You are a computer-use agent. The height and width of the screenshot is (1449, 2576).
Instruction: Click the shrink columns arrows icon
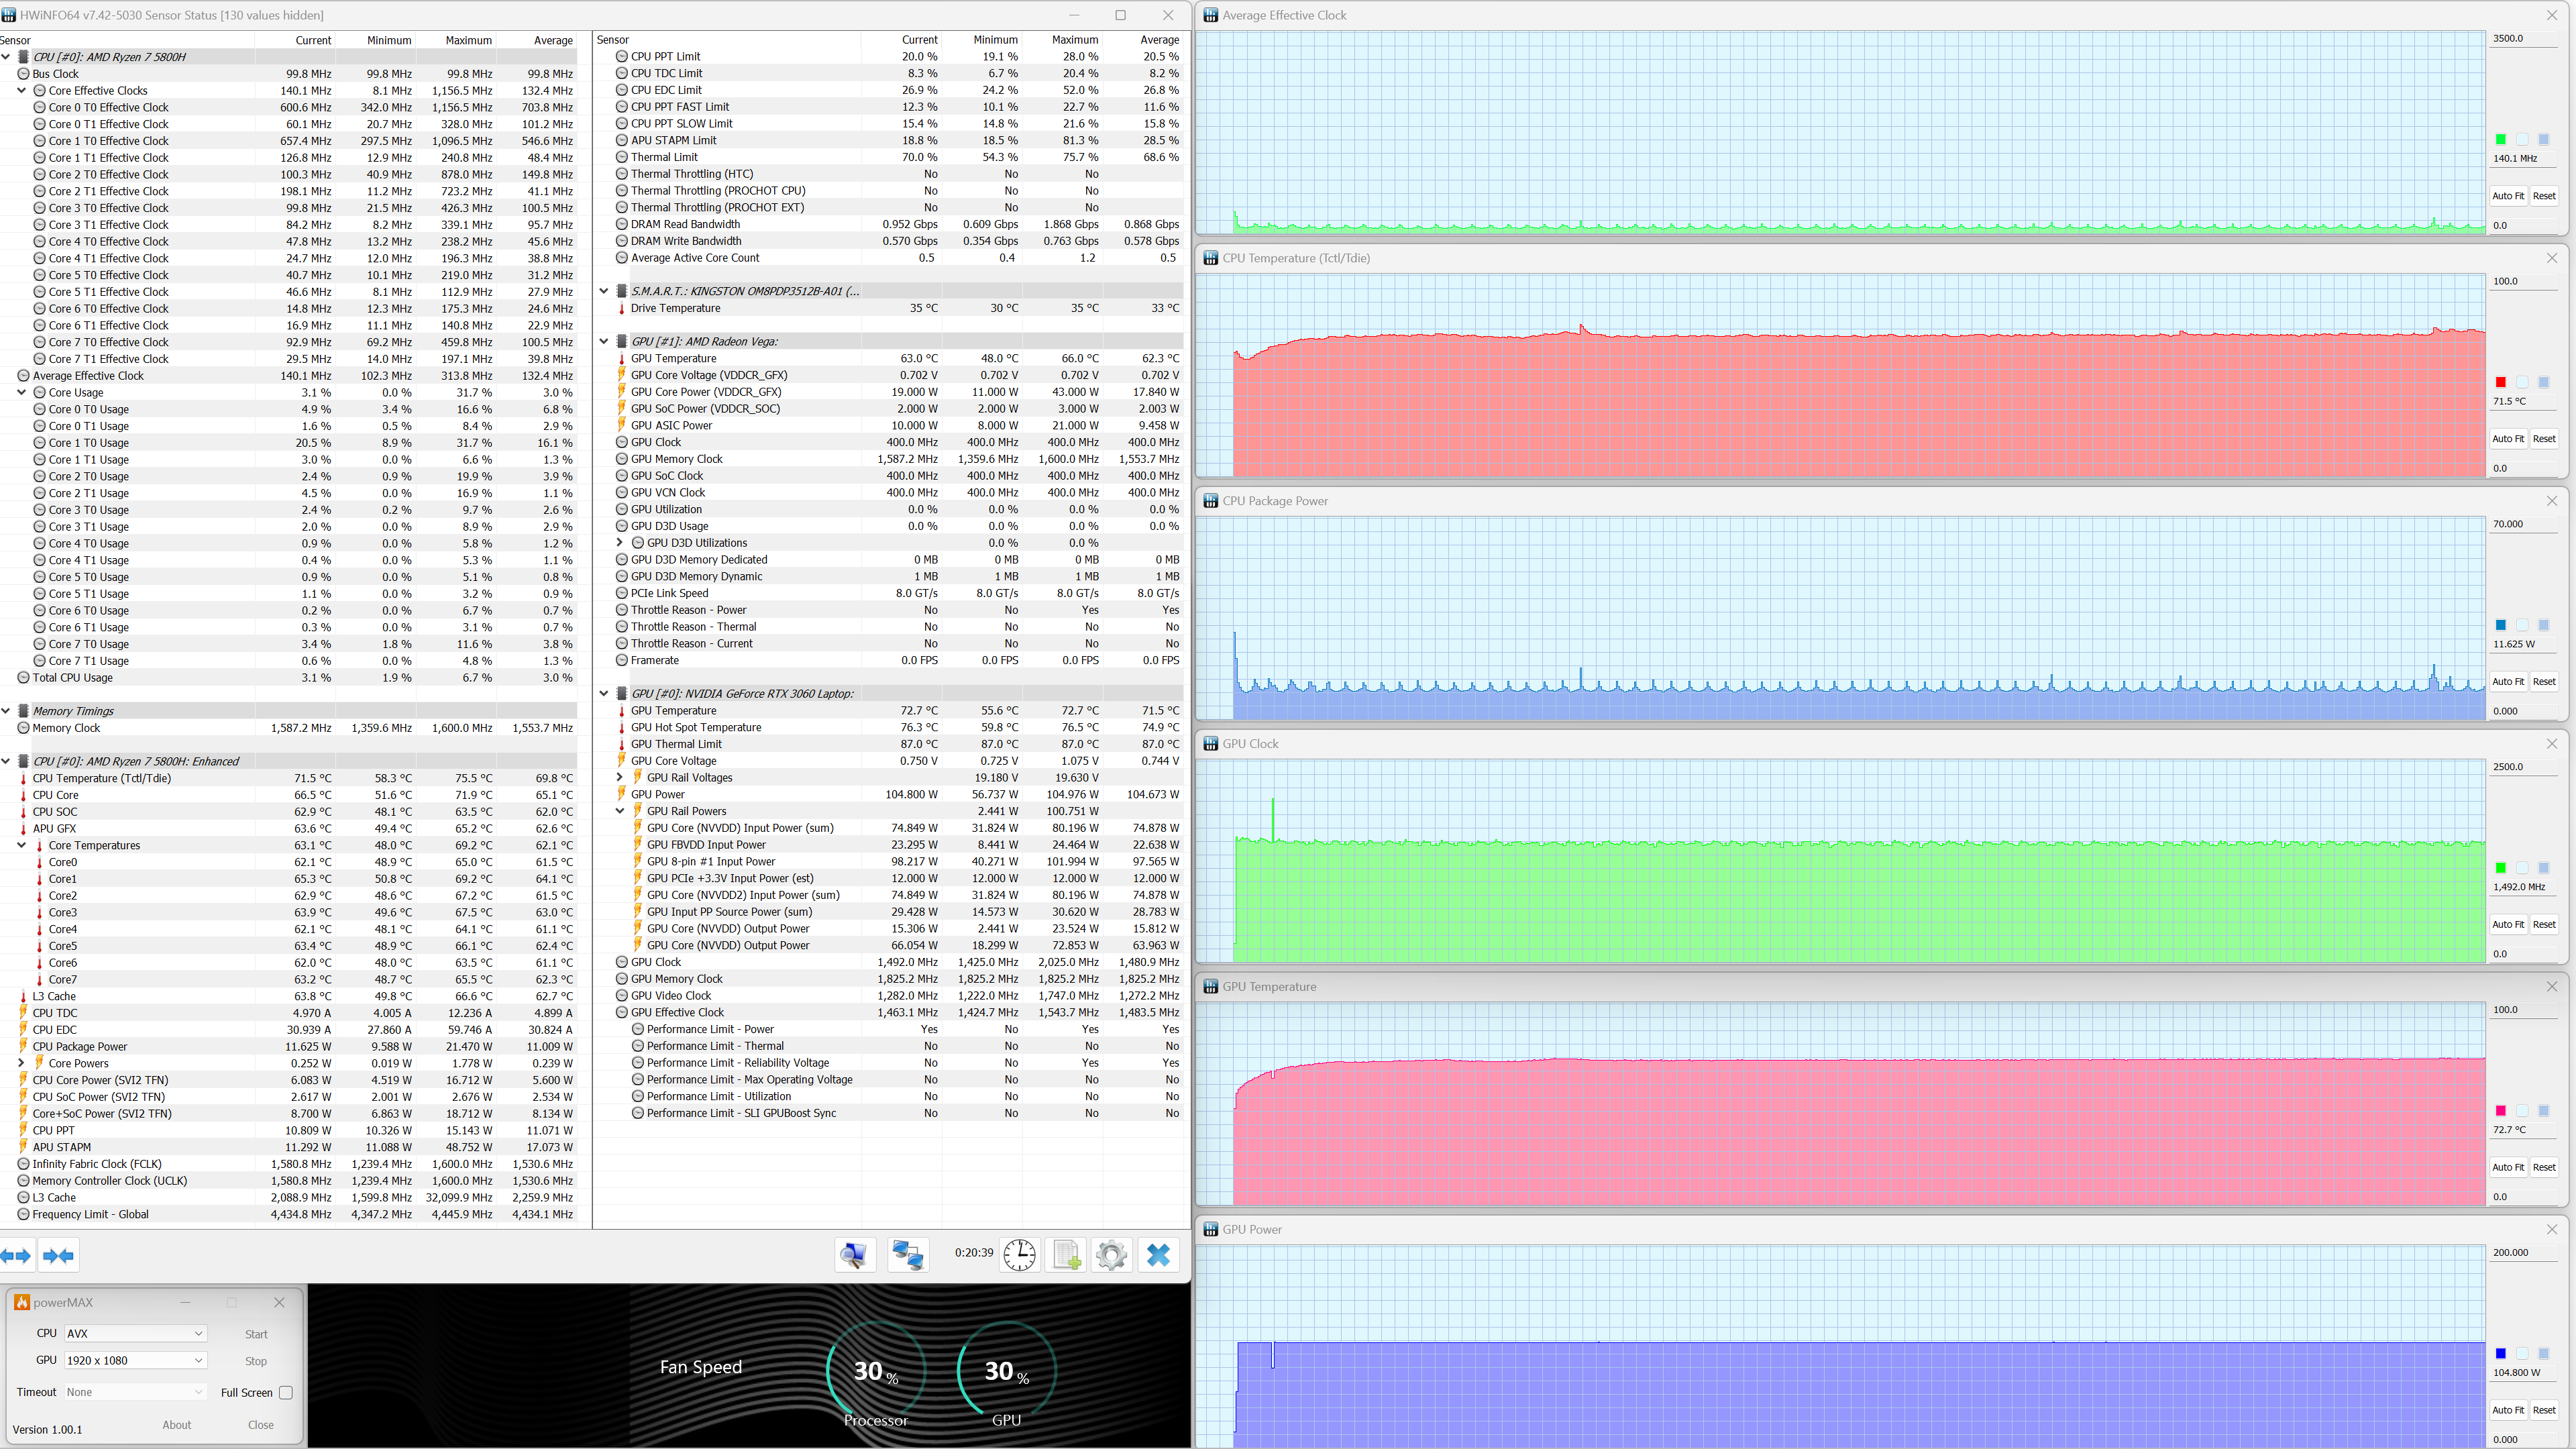[58, 1255]
